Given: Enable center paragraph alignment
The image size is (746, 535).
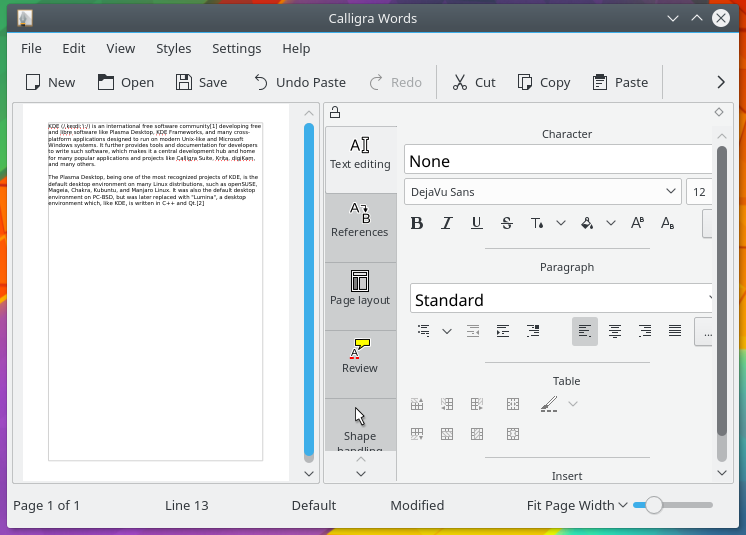Looking at the screenshot, I should [615, 331].
